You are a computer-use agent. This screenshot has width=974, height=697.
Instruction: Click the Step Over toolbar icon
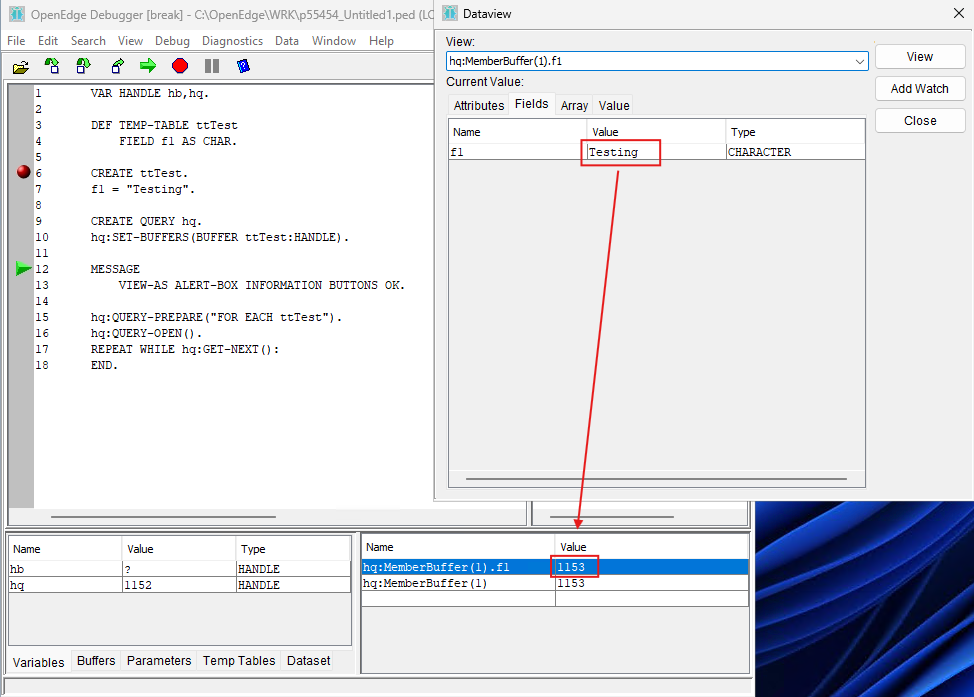pyautogui.click(x=83, y=66)
